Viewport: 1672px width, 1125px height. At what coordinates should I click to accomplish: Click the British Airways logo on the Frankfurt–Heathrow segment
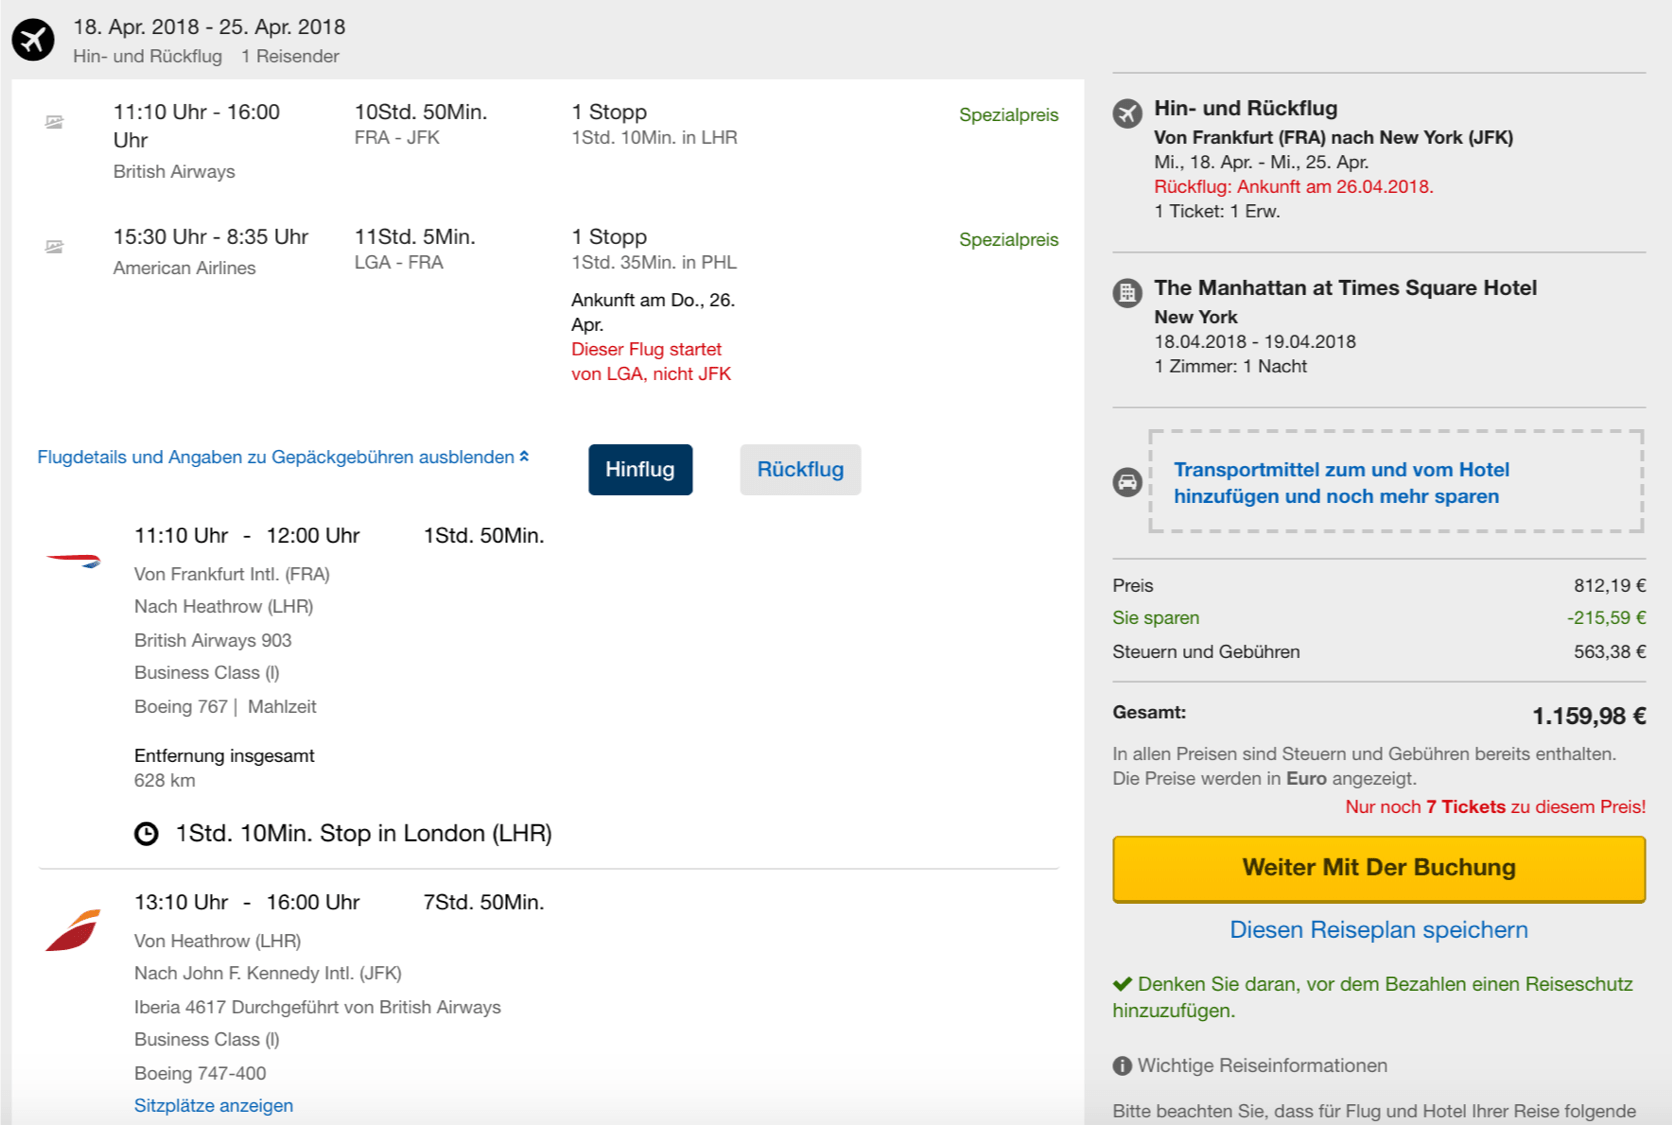click(74, 560)
